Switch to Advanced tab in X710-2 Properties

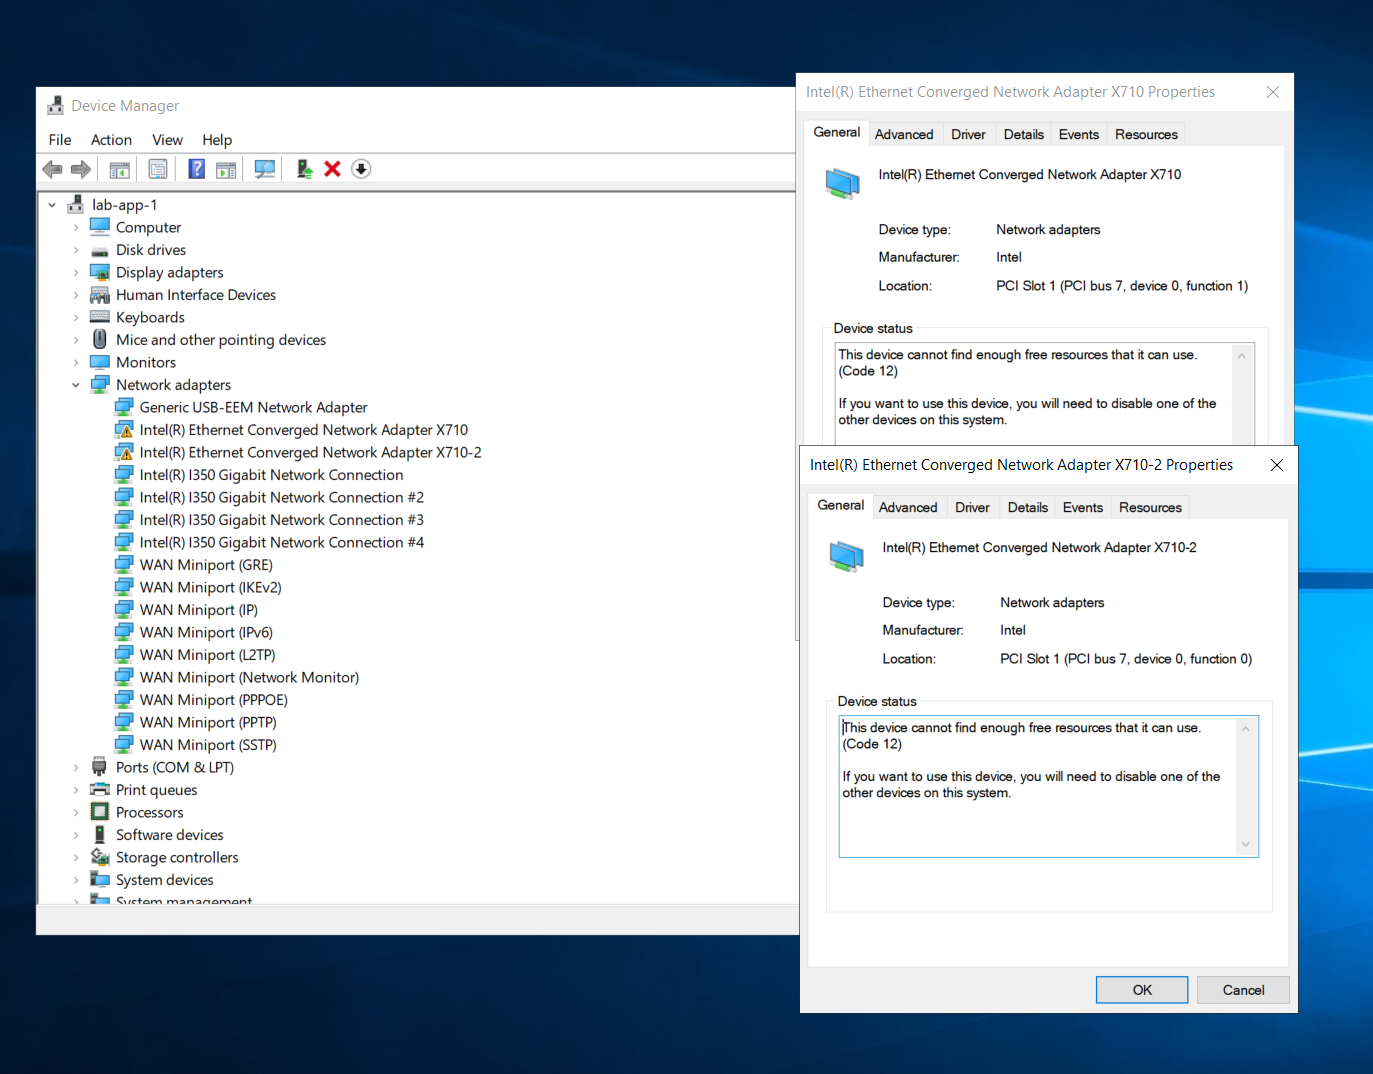coord(908,507)
